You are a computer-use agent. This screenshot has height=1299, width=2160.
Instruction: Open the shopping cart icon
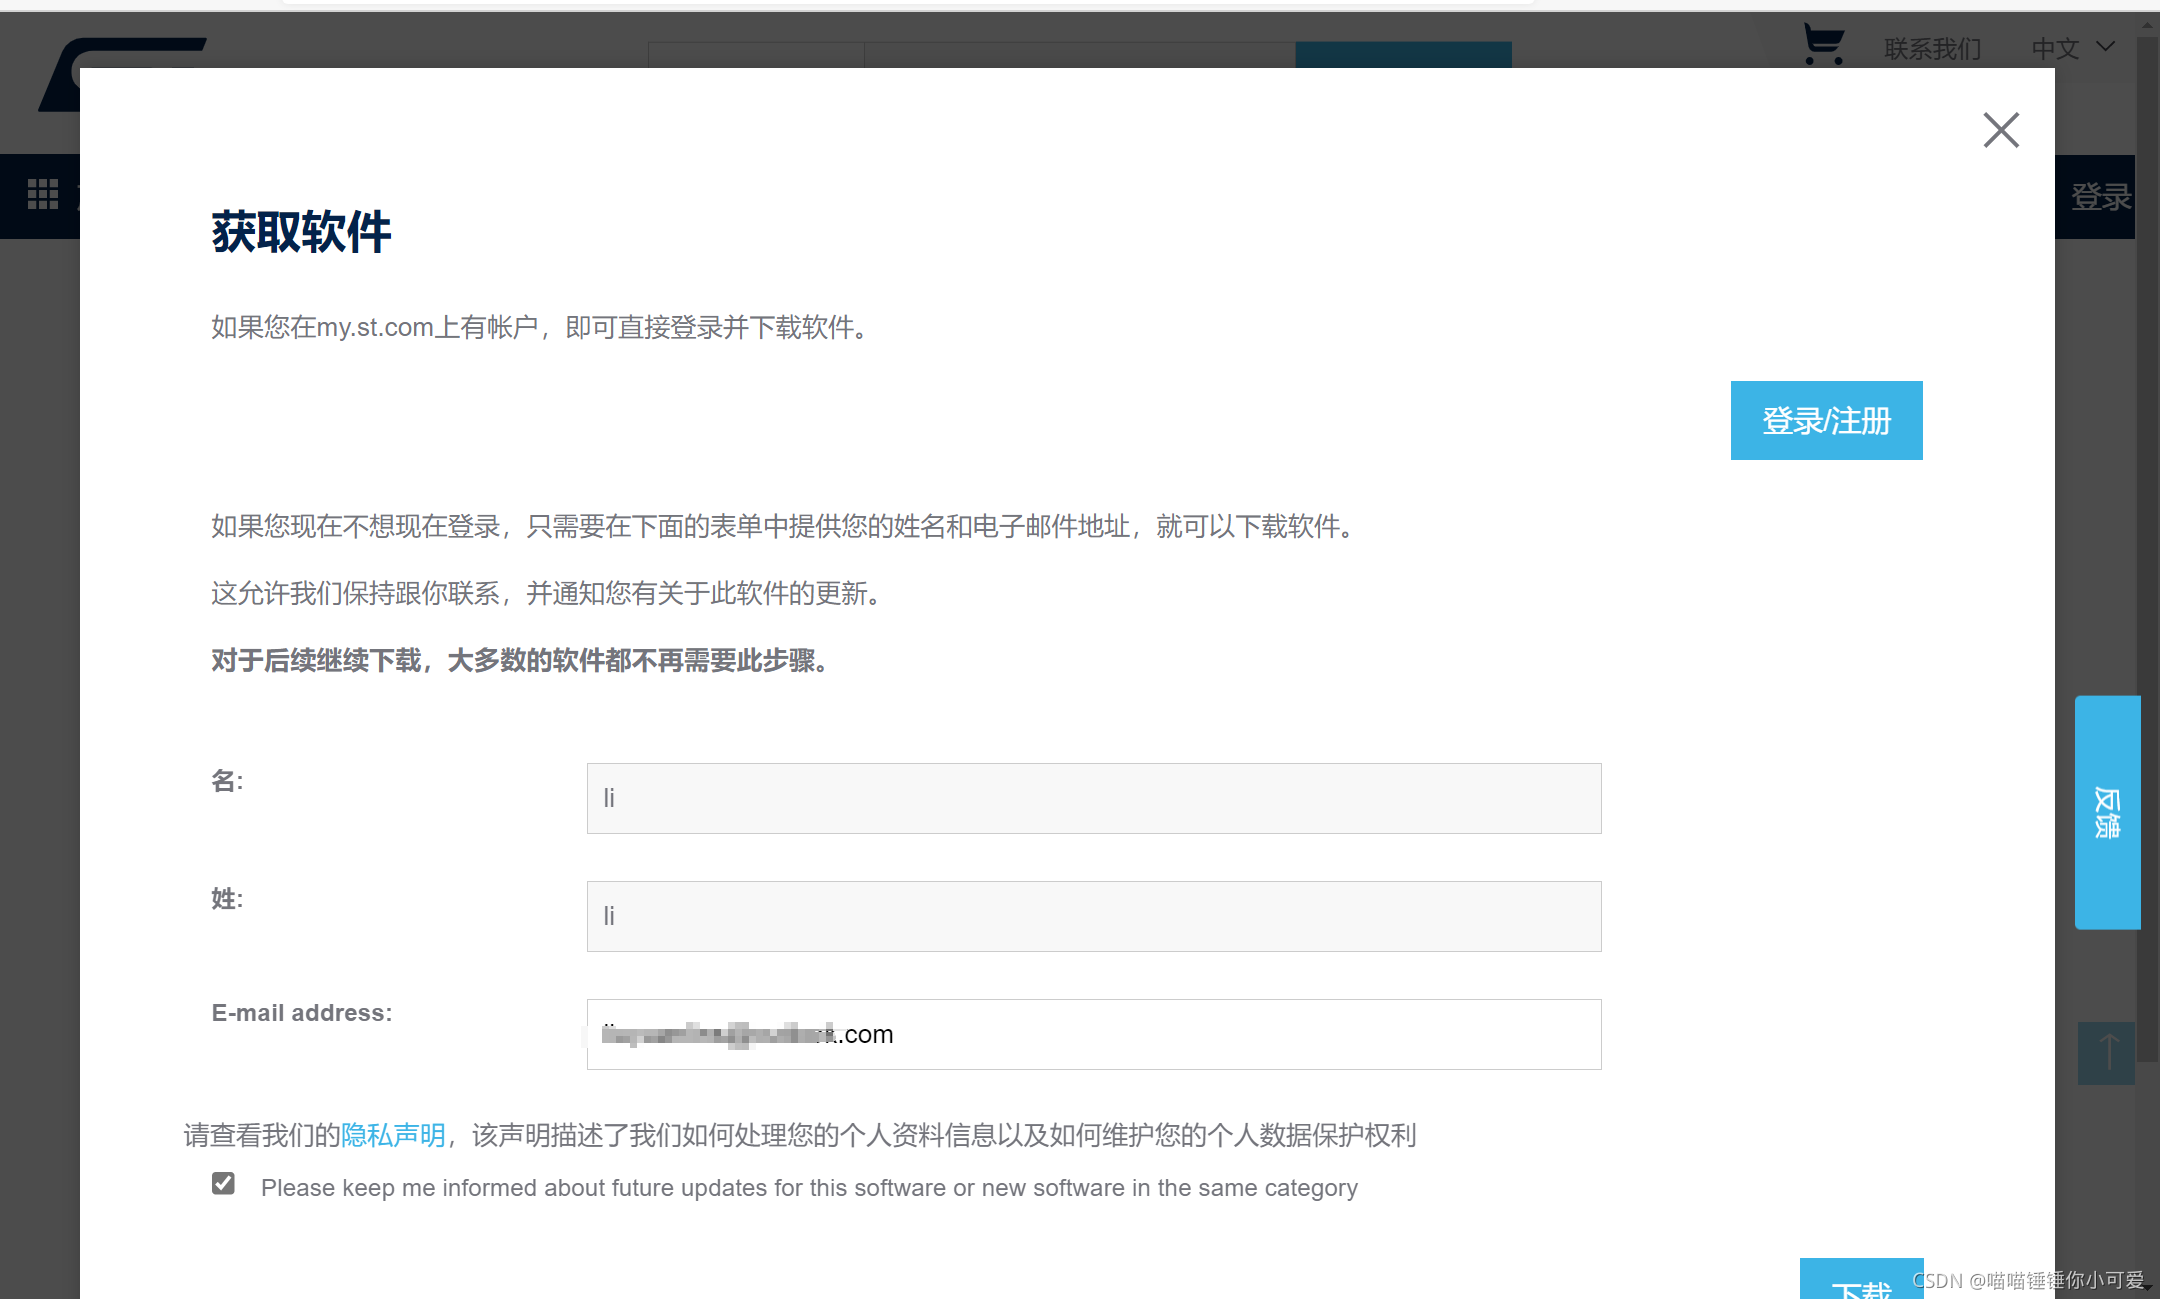coord(1823,45)
